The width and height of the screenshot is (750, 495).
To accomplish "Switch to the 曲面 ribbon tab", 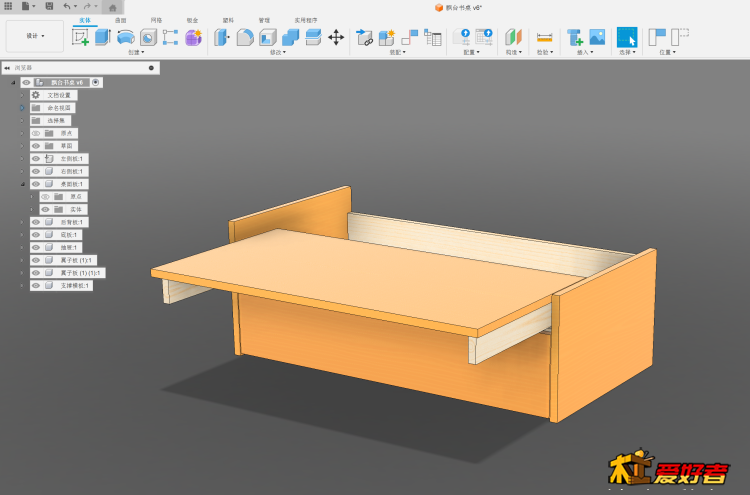I will [x=120, y=19].
